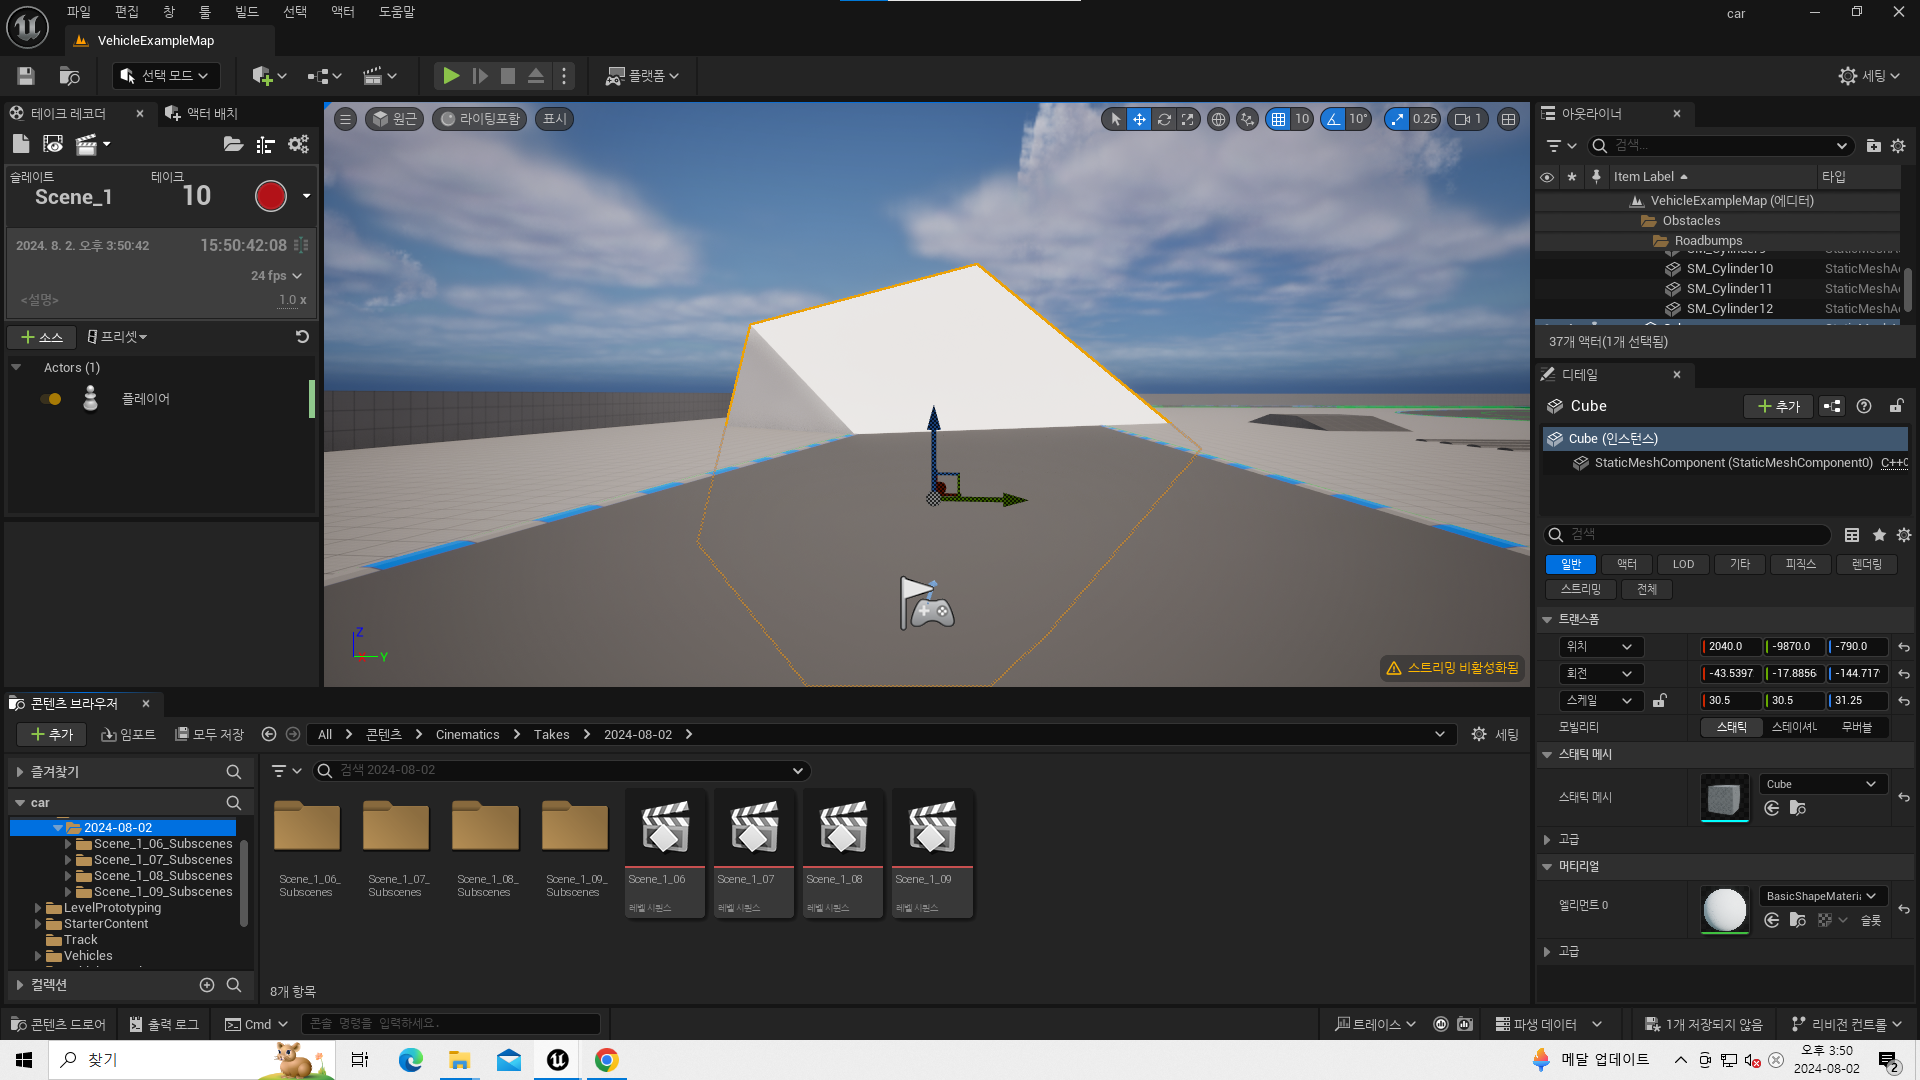Open Chrome from the Windows taskbar
Screen dimensions: 1920x1080
[x=606, y=1060]
